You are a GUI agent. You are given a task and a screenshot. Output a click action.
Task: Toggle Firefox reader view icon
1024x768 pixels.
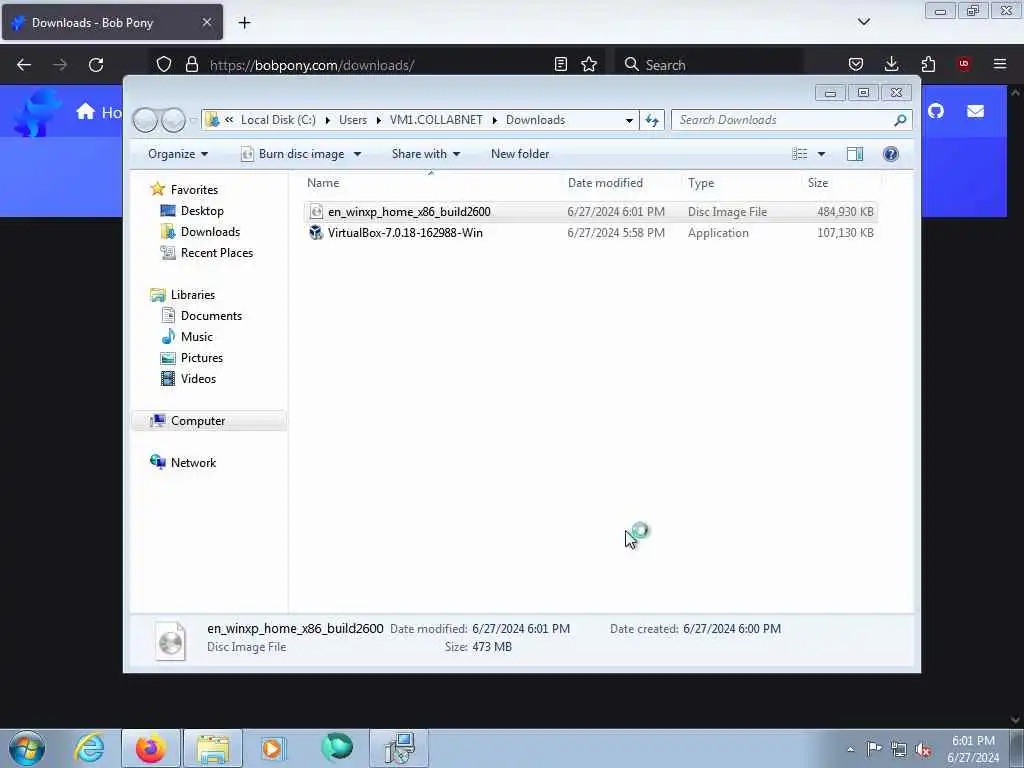(560, 64)
